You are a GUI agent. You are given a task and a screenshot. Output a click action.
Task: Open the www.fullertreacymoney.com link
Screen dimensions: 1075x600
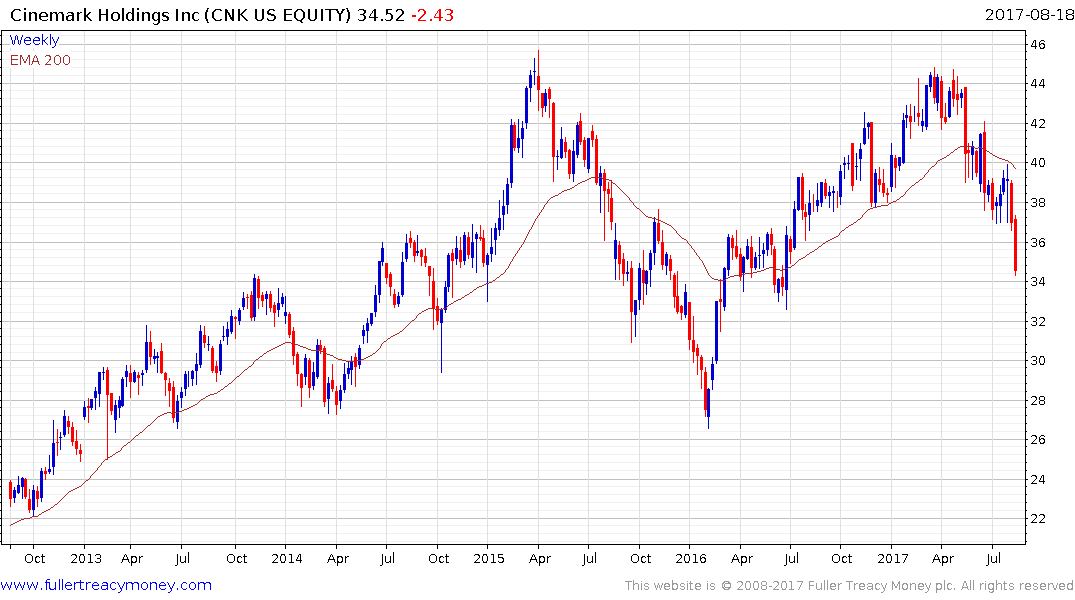coord(106,585)
